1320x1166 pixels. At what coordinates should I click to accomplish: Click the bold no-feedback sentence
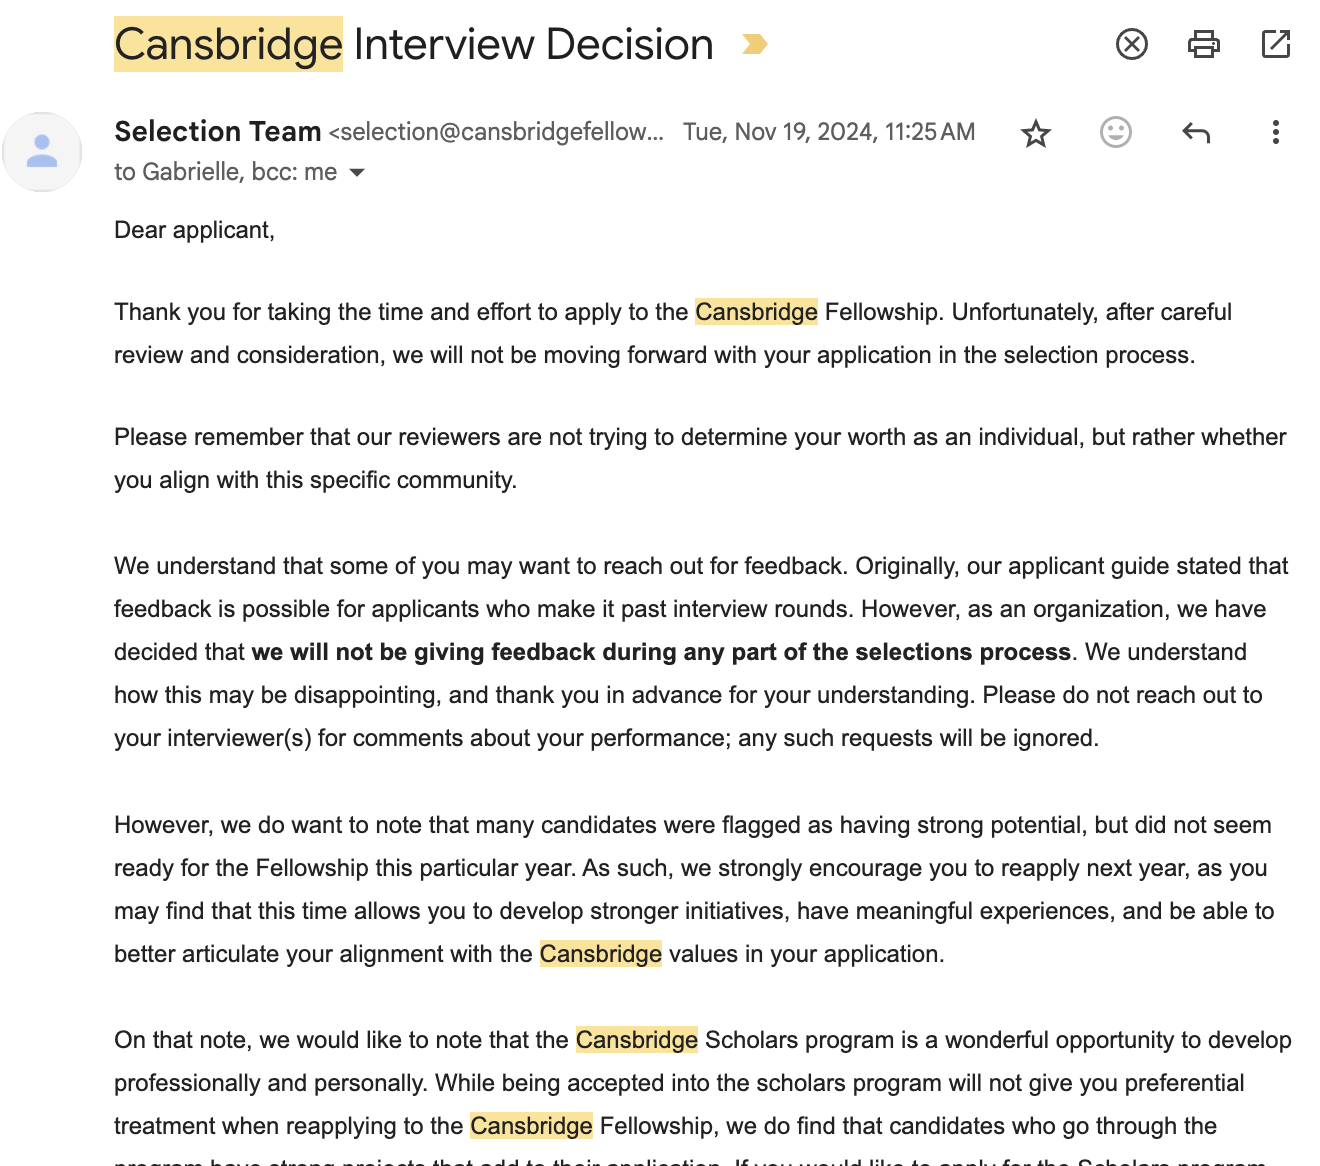pyautogui.click(x=661, y=652)
